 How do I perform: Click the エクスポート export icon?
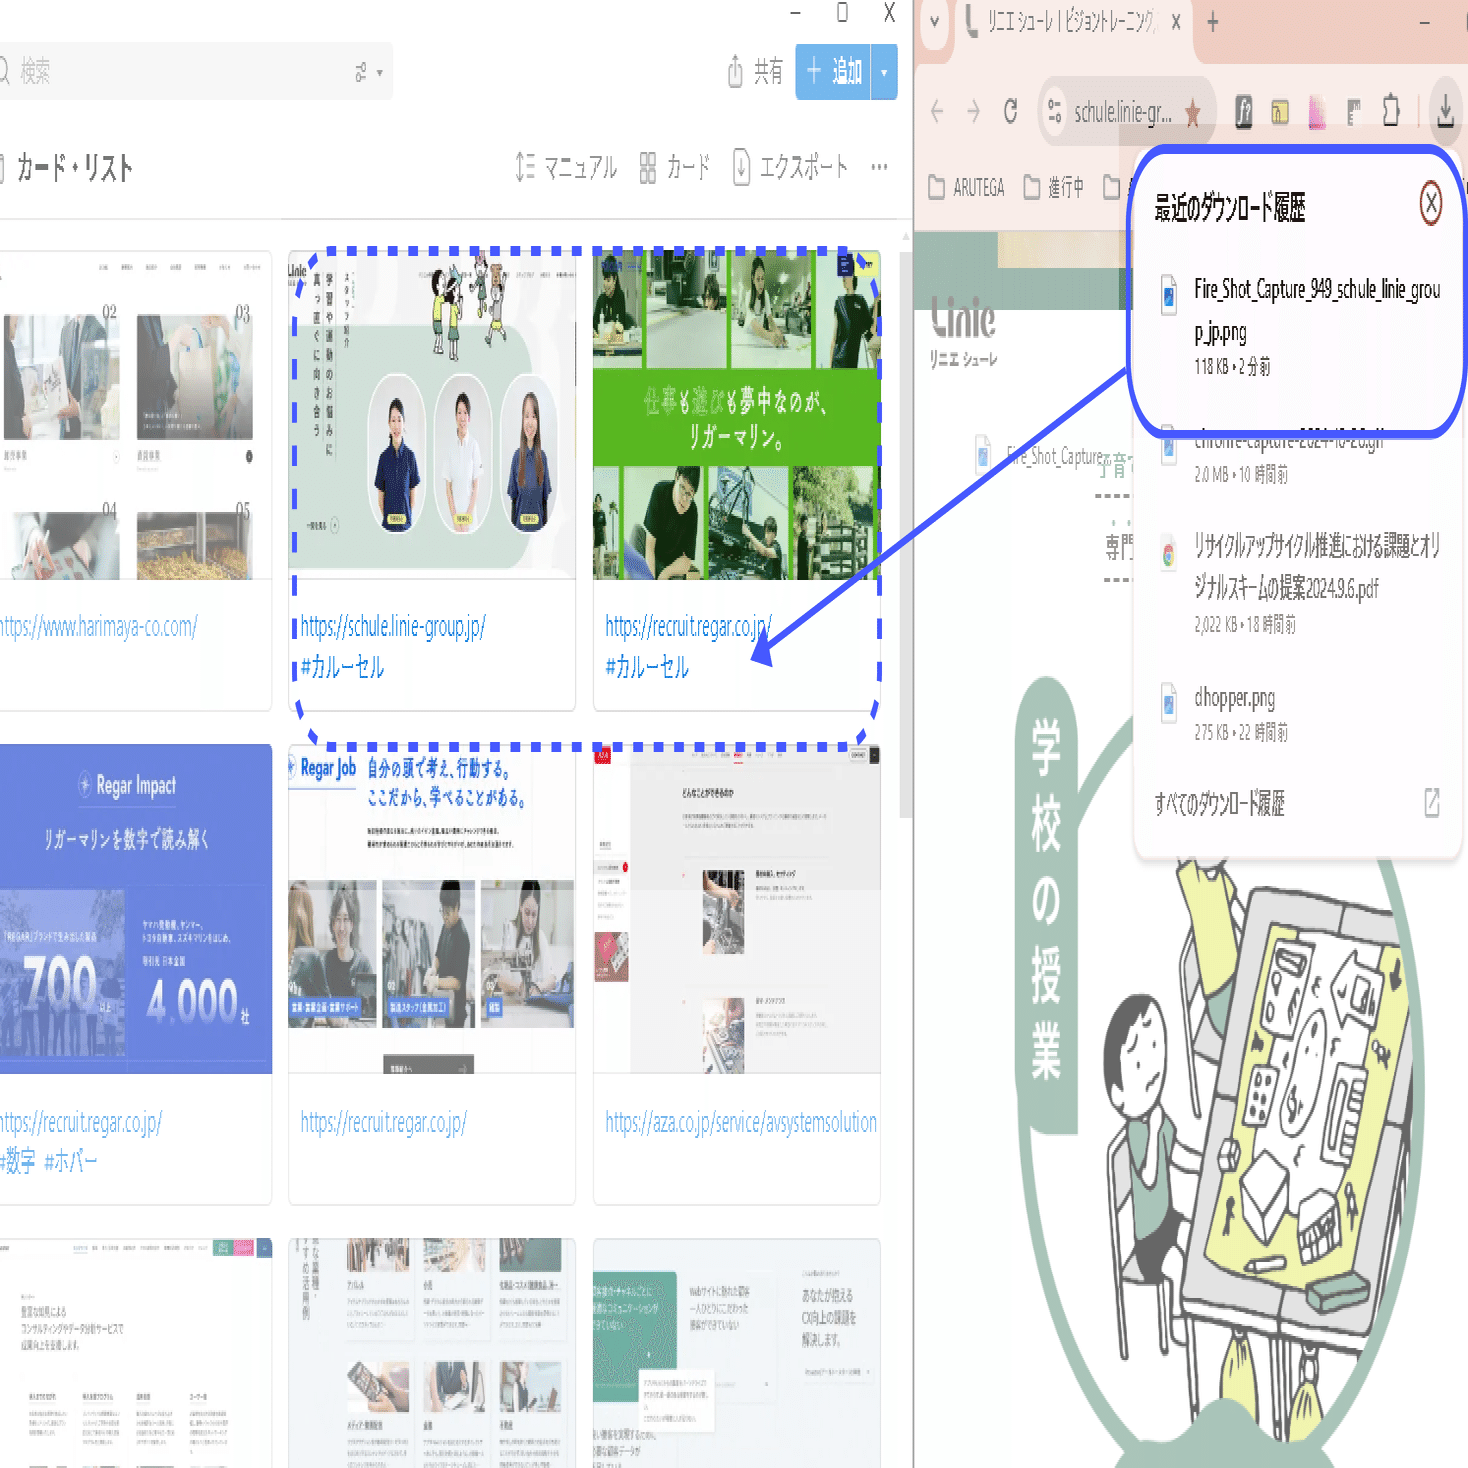coord(741,167)
